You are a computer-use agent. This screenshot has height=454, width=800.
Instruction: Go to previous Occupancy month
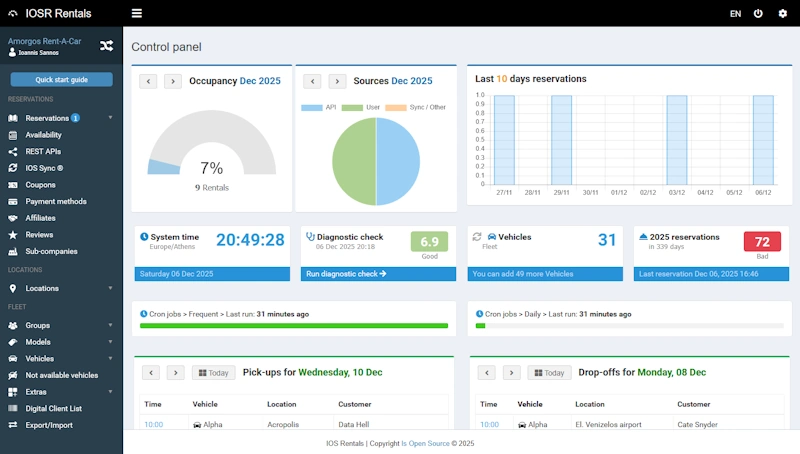click(x=148, y=81)
